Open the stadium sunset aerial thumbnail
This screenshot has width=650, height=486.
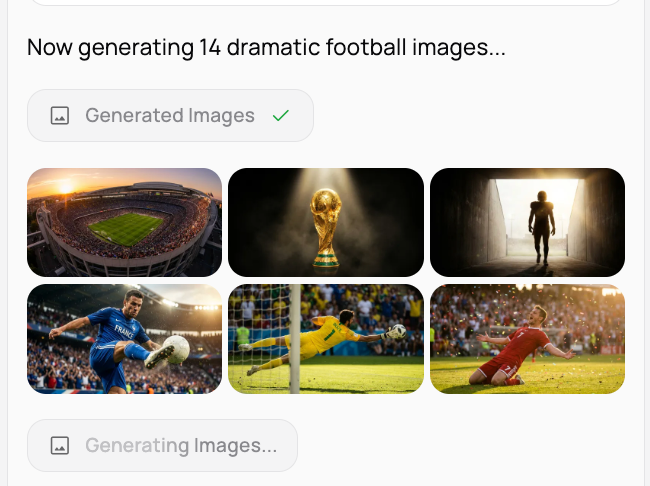click(x=124, y=222)
